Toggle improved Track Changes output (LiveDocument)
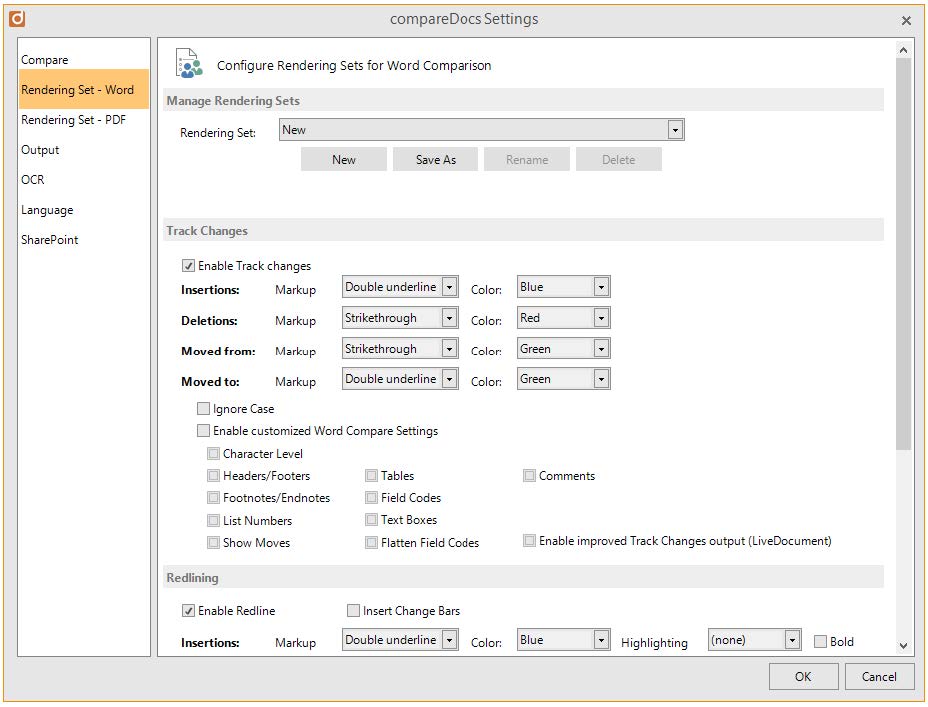 tap(529, 540)
